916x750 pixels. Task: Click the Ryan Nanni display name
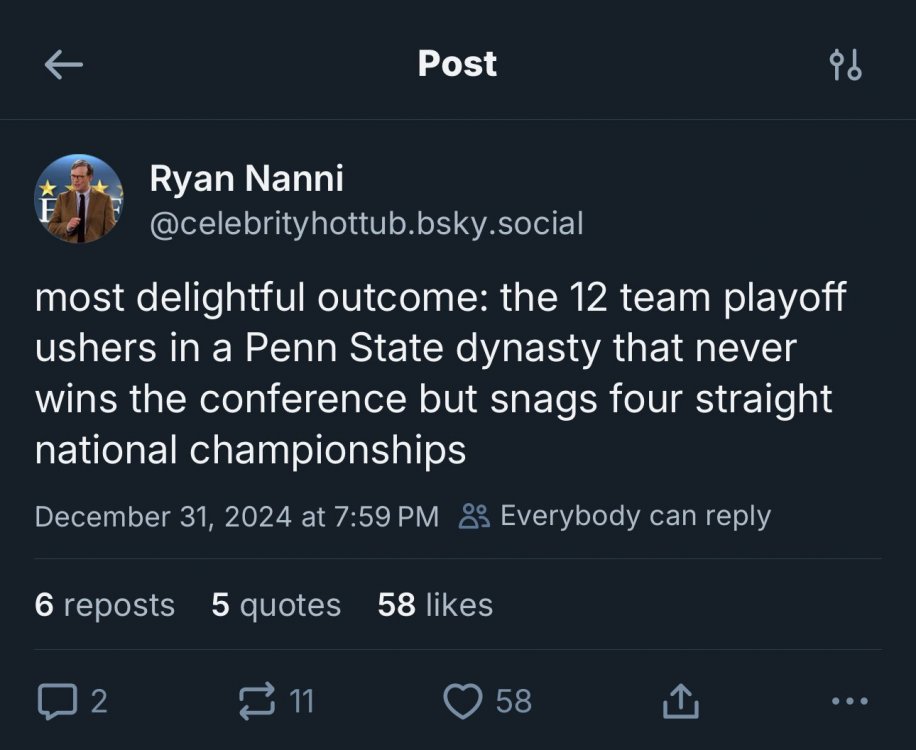coord(246,179)
